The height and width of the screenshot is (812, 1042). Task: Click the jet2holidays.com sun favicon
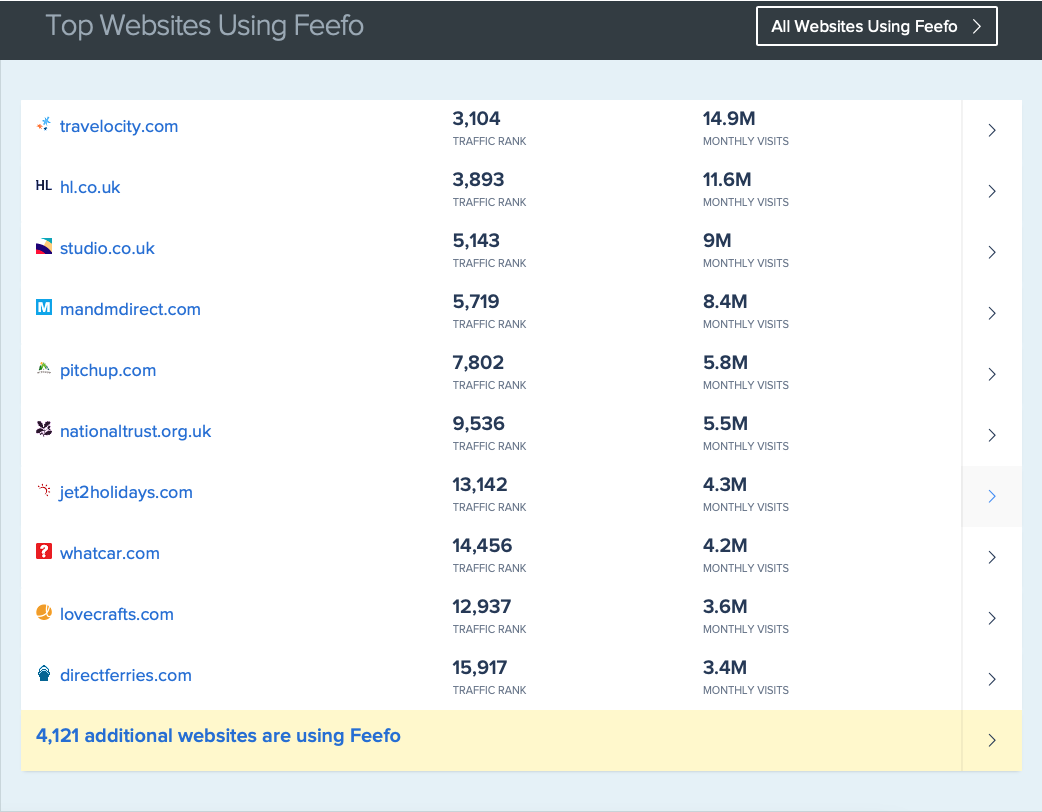click(x=44, y=490)
